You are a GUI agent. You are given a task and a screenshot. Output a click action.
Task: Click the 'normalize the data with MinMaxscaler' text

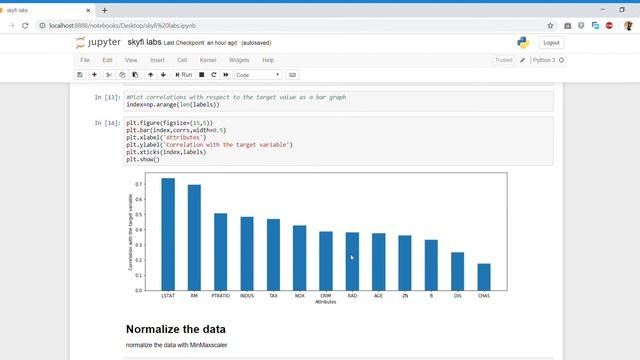pyautogui.click(x=176, y=345)
